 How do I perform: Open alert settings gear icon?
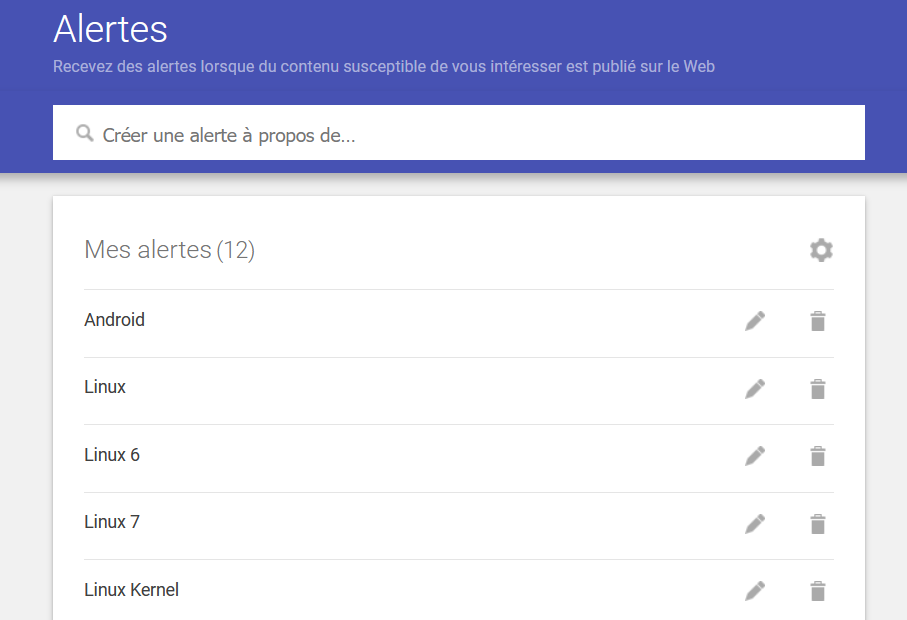point(821,250)
